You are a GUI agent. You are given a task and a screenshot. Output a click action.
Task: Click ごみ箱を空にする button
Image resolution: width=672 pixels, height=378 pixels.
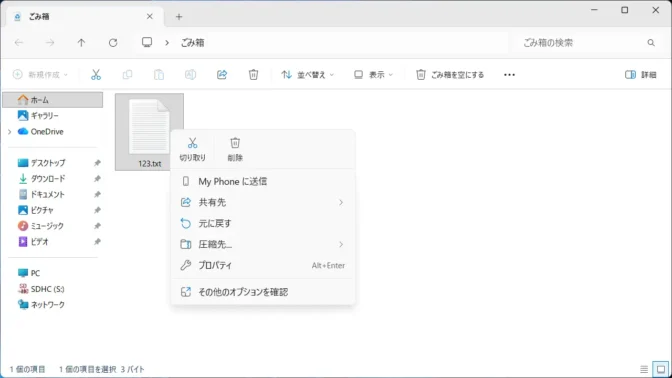pyautogui.click(x=450, y=75)
